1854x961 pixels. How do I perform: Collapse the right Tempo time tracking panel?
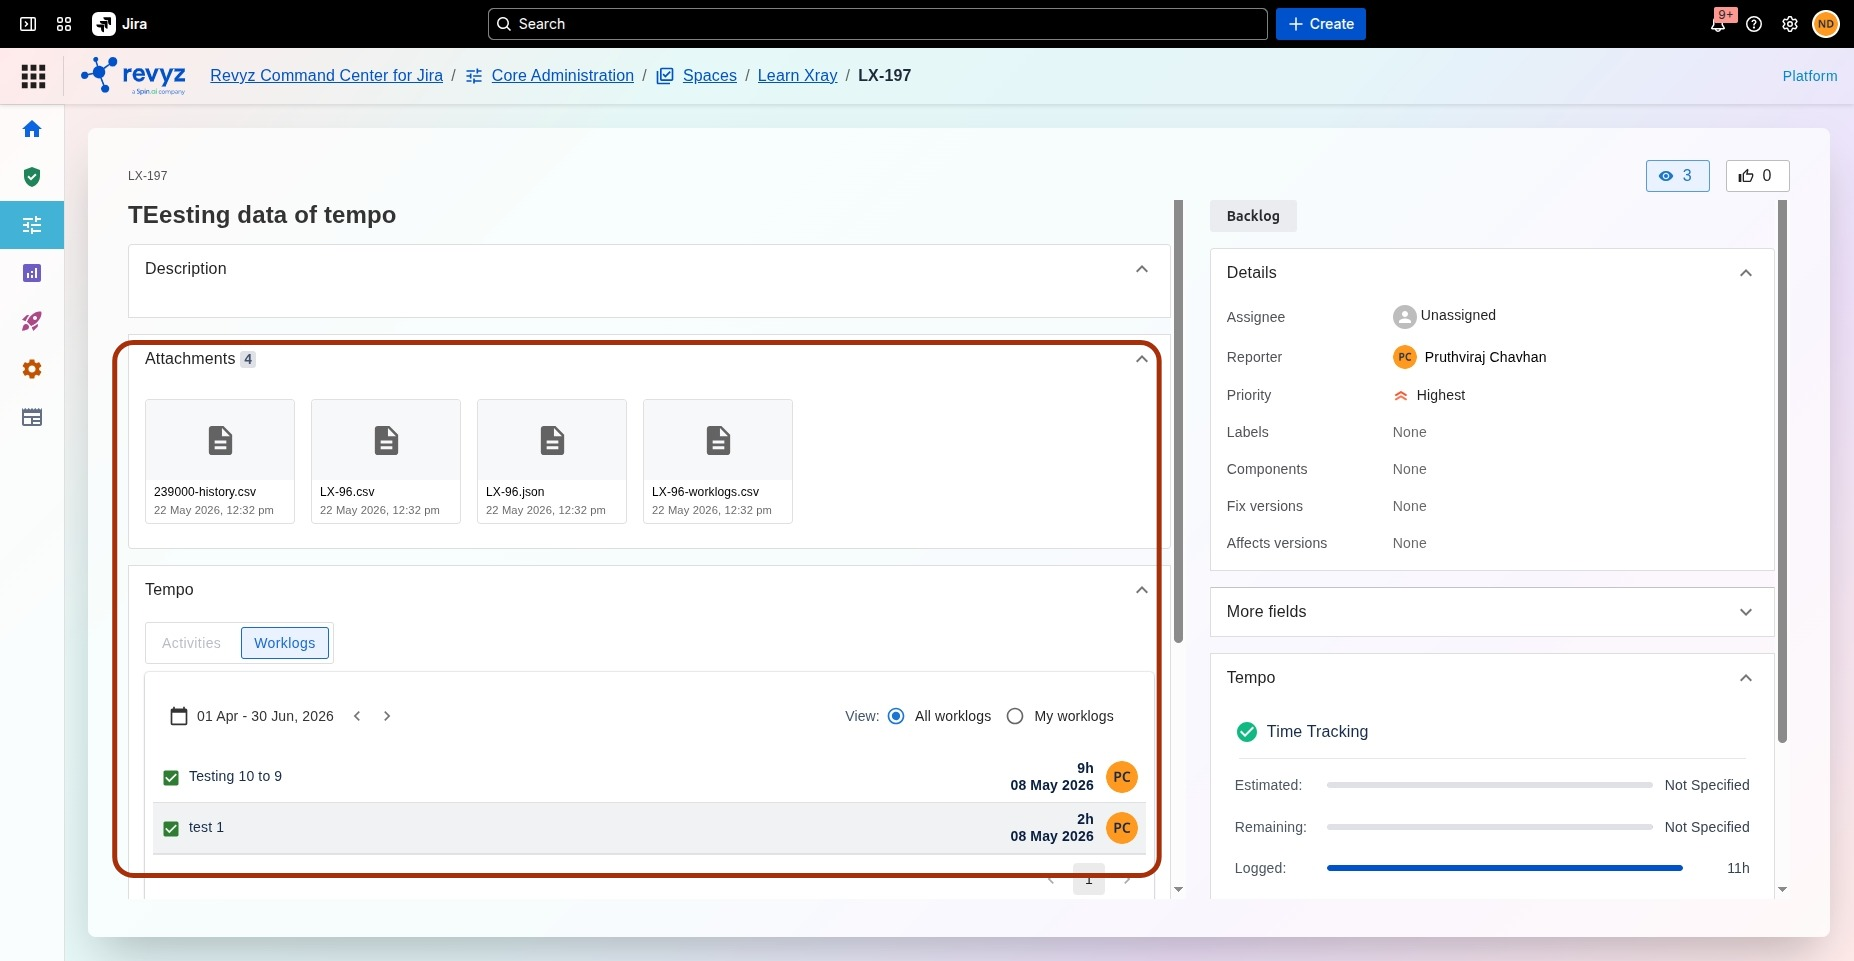coord(1746,678)
